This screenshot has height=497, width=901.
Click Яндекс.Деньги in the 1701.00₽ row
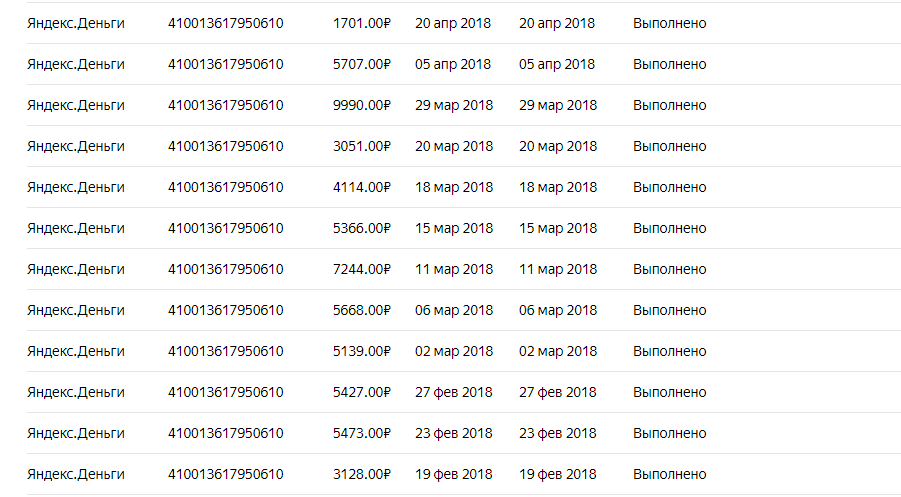pyautogui.click(x=76, y=23)
